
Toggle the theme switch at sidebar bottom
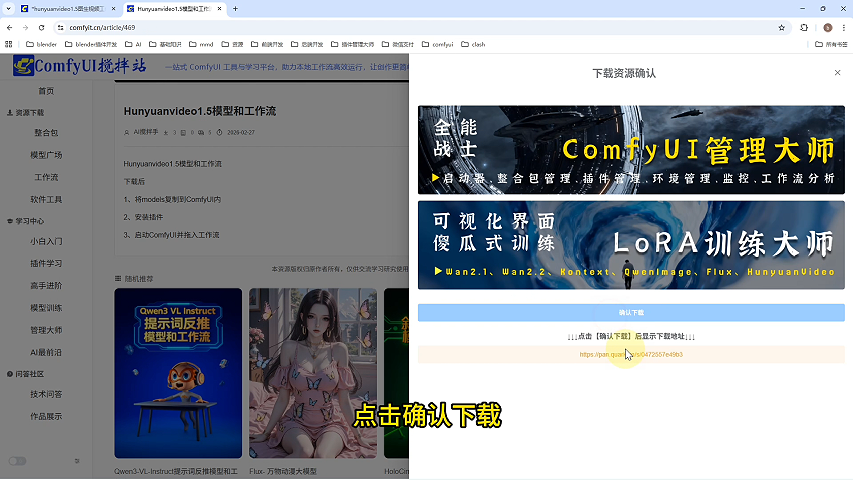[x=17, y=461]
